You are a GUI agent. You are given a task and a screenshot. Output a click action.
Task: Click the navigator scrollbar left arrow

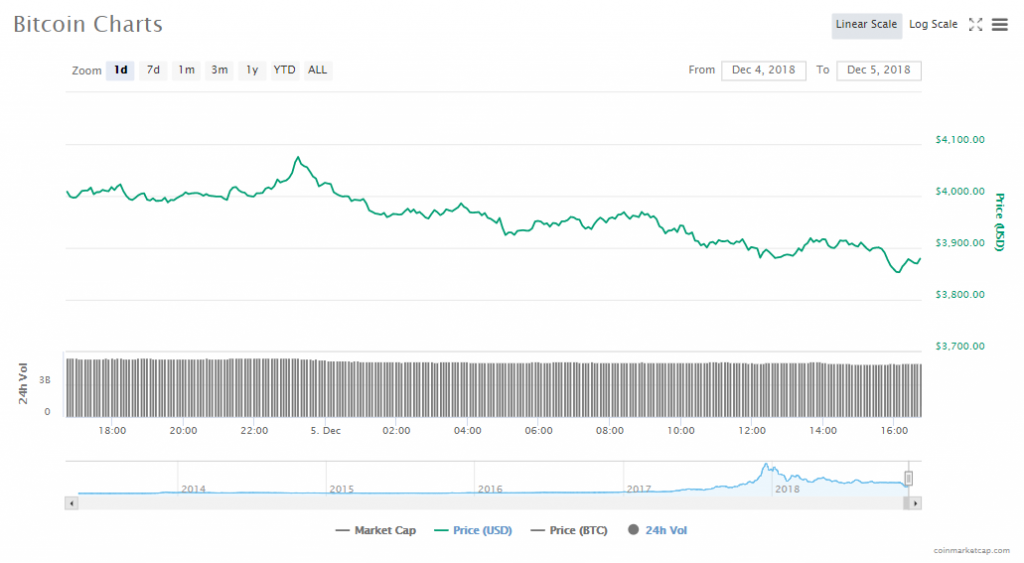click(x=70, y=503)
